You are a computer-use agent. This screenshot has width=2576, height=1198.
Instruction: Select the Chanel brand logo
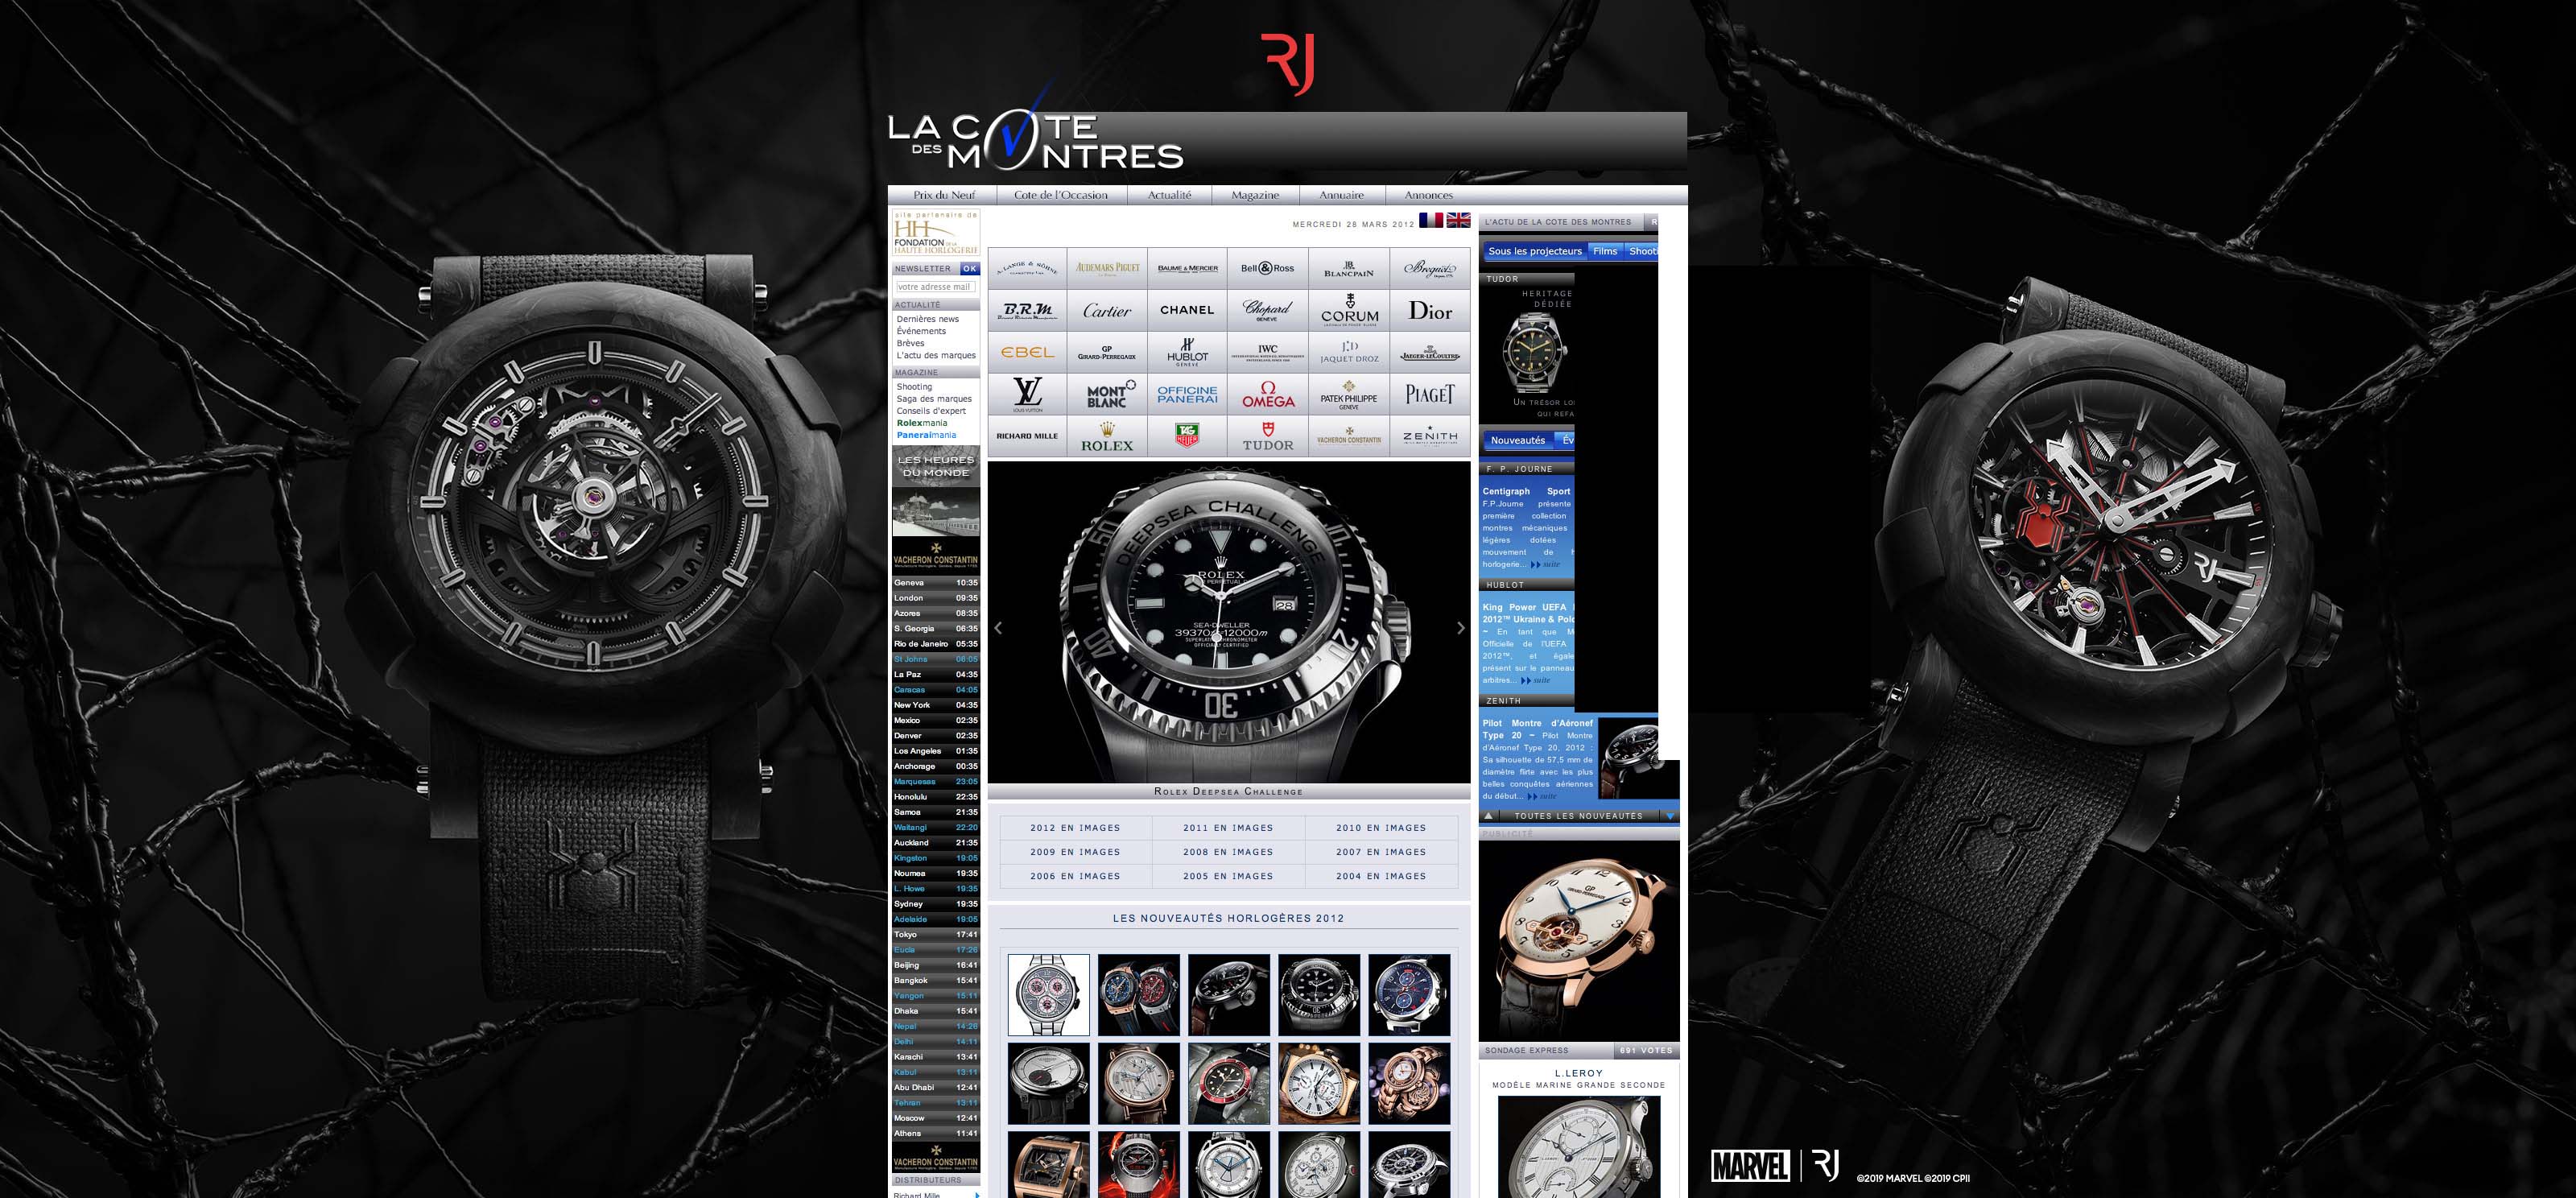tap(1187, 310)
